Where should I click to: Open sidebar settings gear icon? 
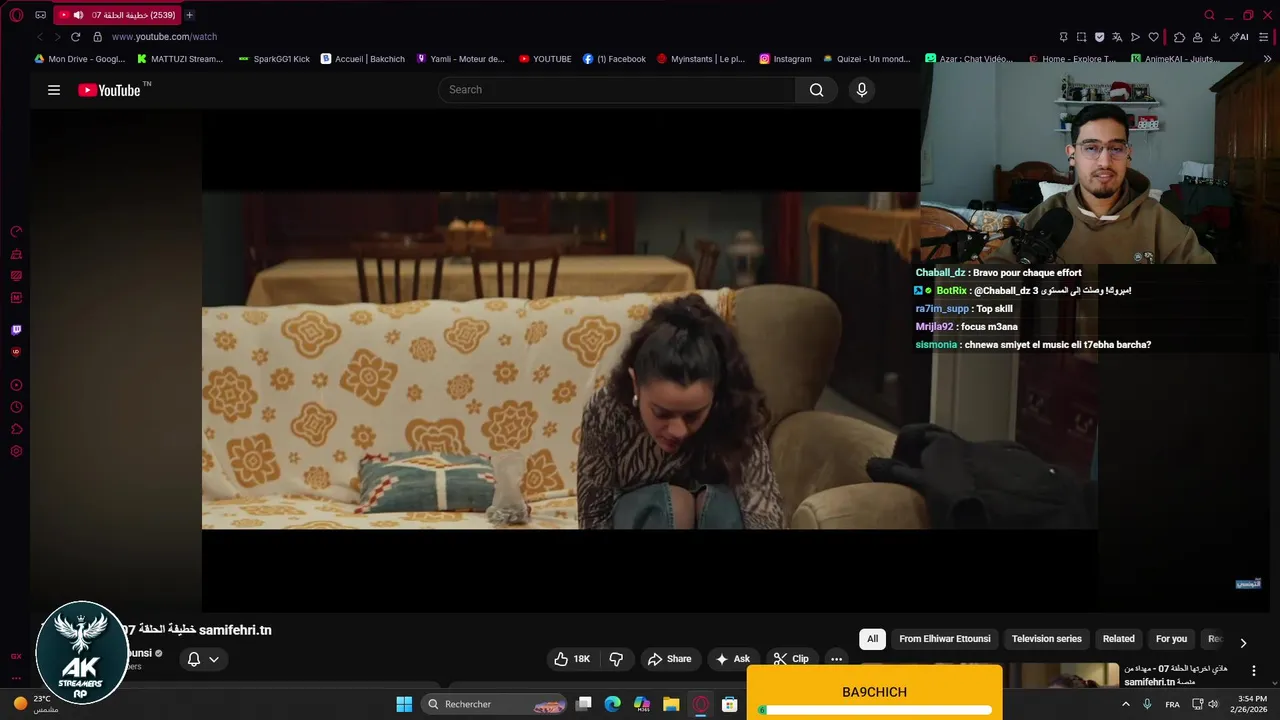tap(16, 451)
